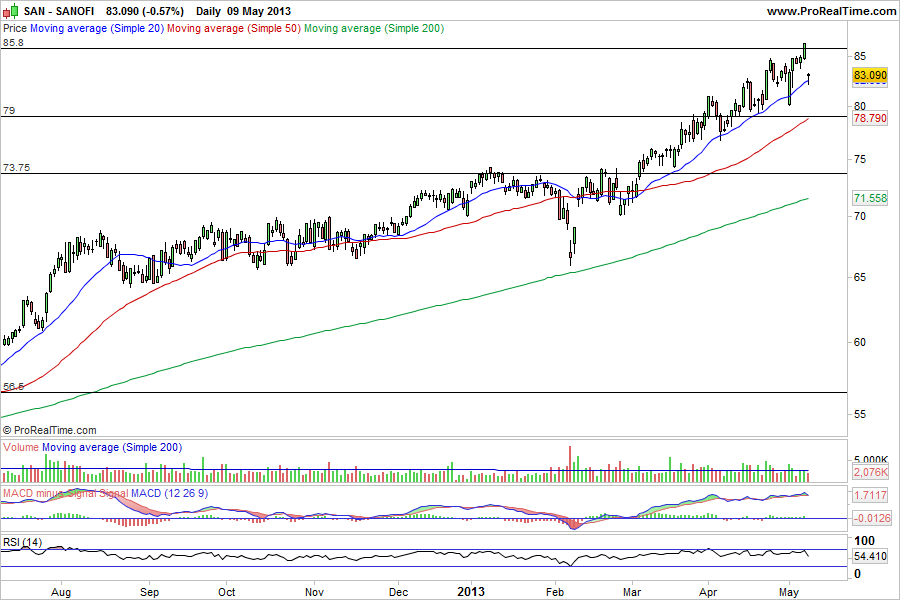Click the 5,000K volume axis label
The image size is (900, 600).
pos(870,460)
